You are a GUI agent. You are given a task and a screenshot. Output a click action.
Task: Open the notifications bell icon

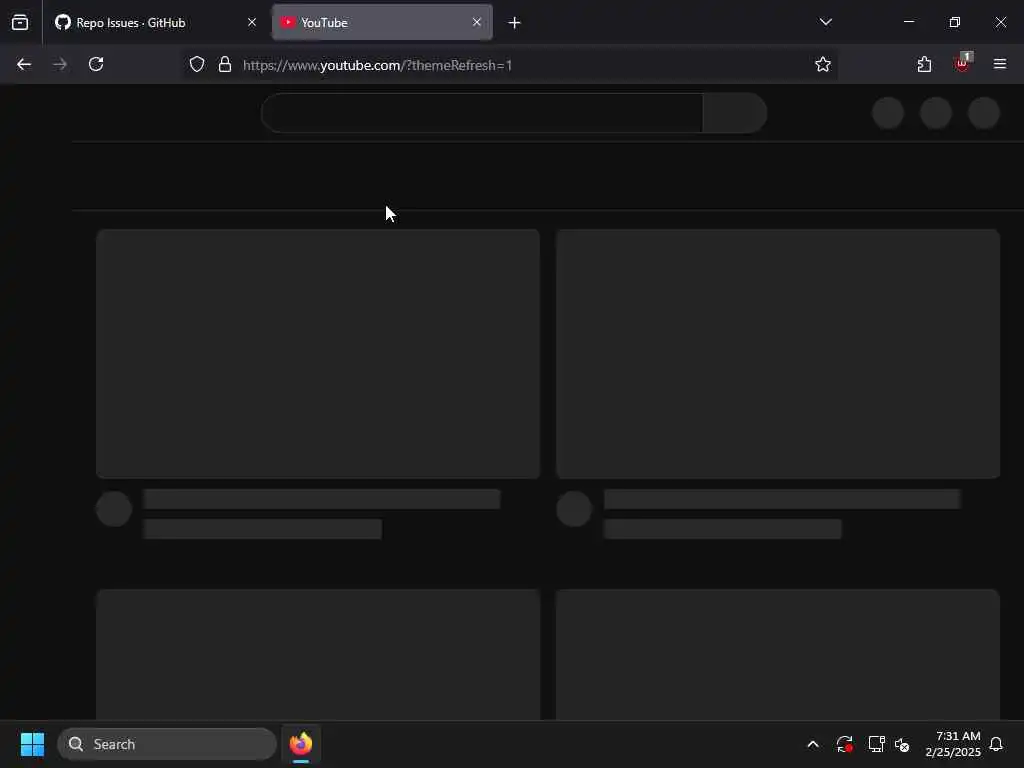[x=997, y=744]
